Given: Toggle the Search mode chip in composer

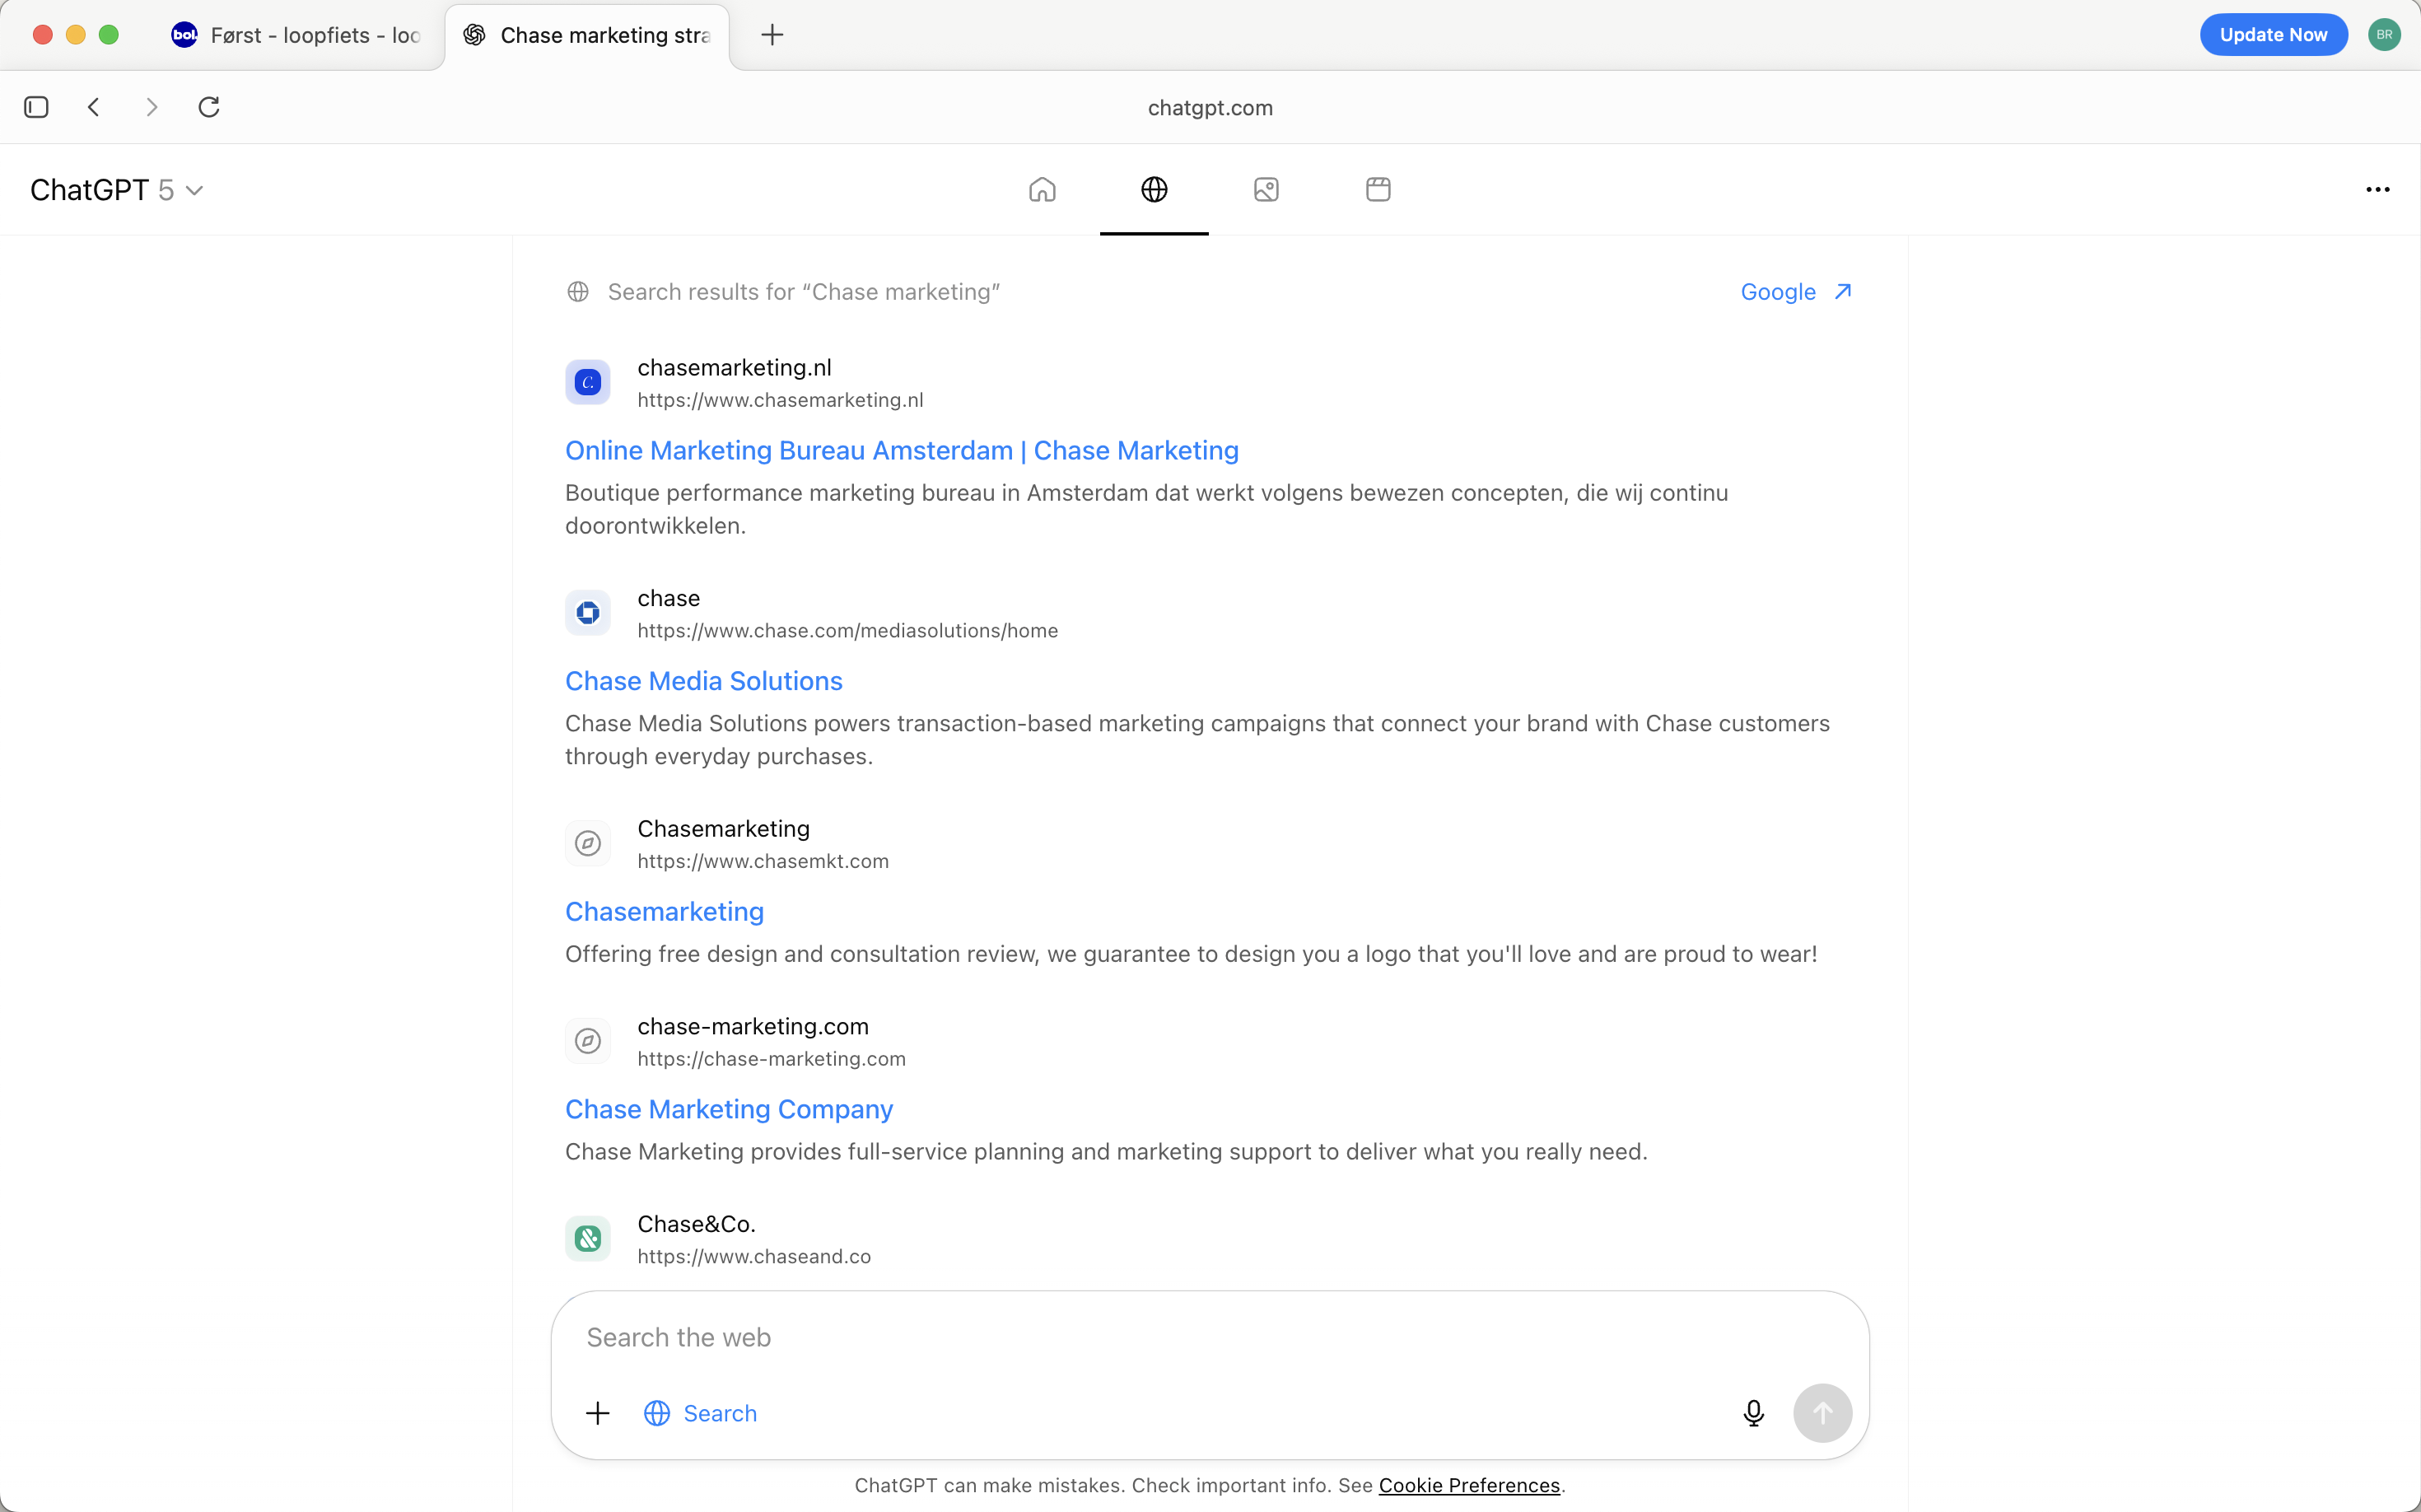Looking at the screenshot, I should (x=700, y=1412).
